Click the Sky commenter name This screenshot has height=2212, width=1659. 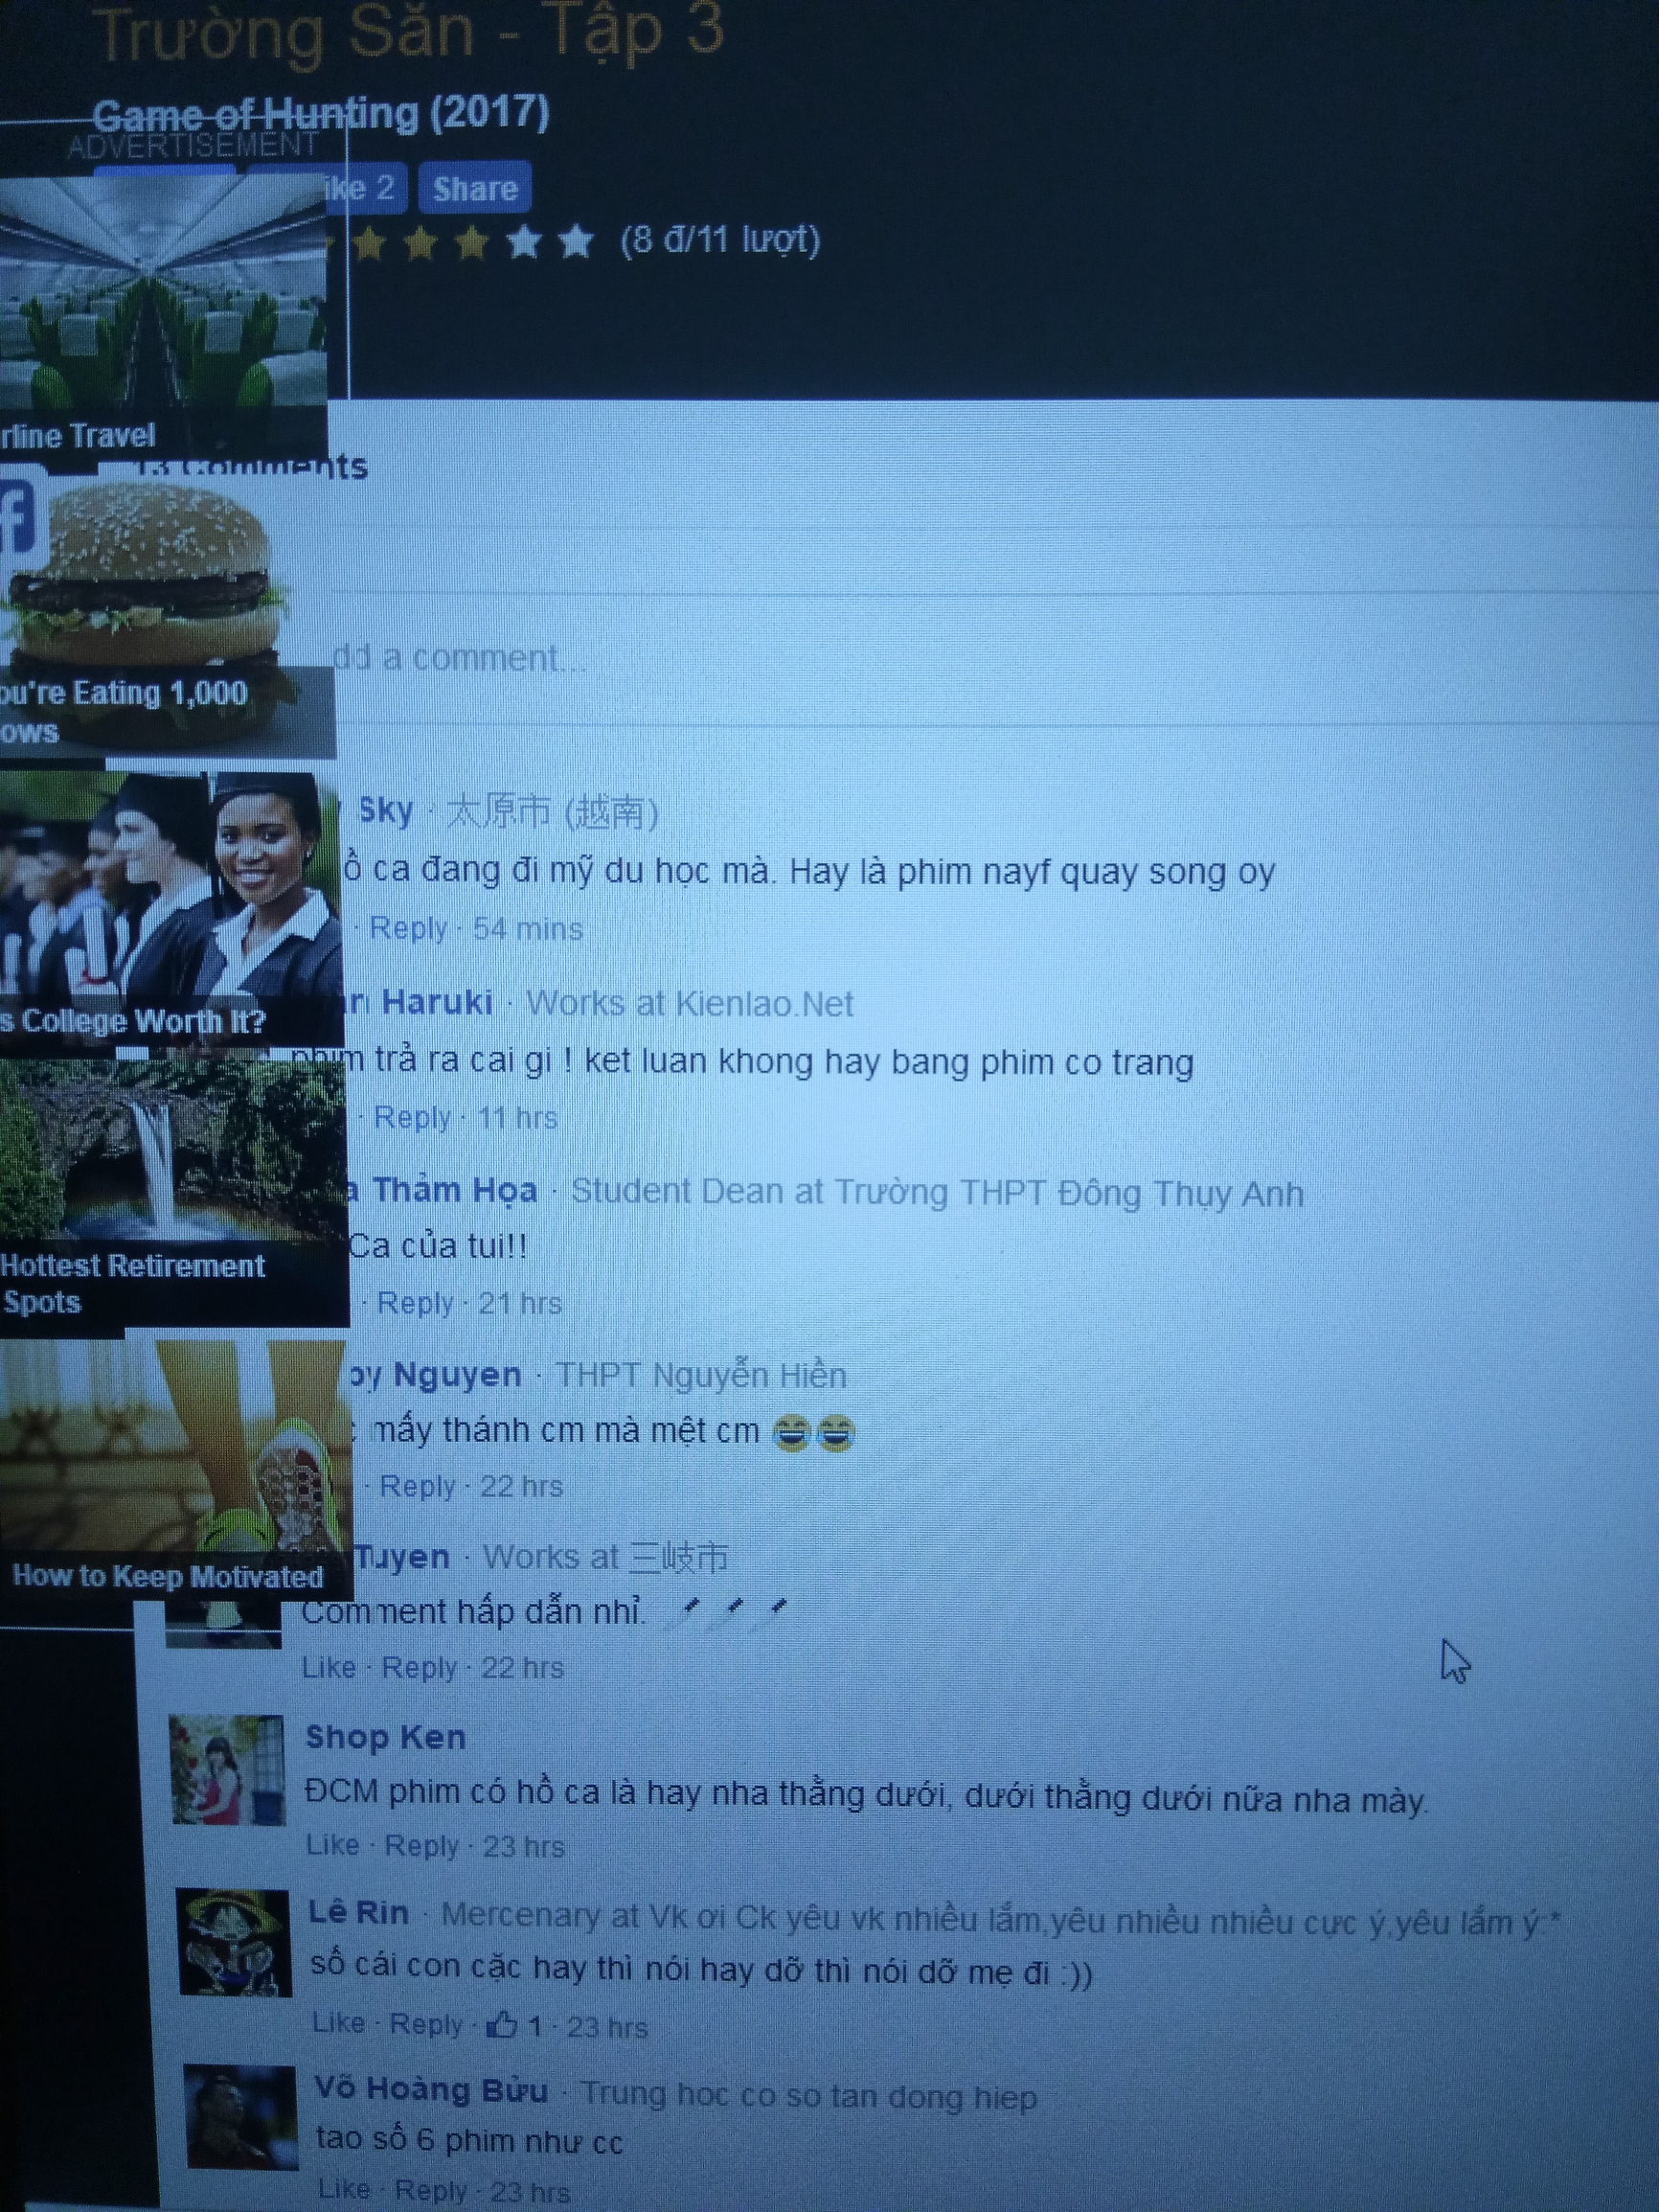[385, 809]
